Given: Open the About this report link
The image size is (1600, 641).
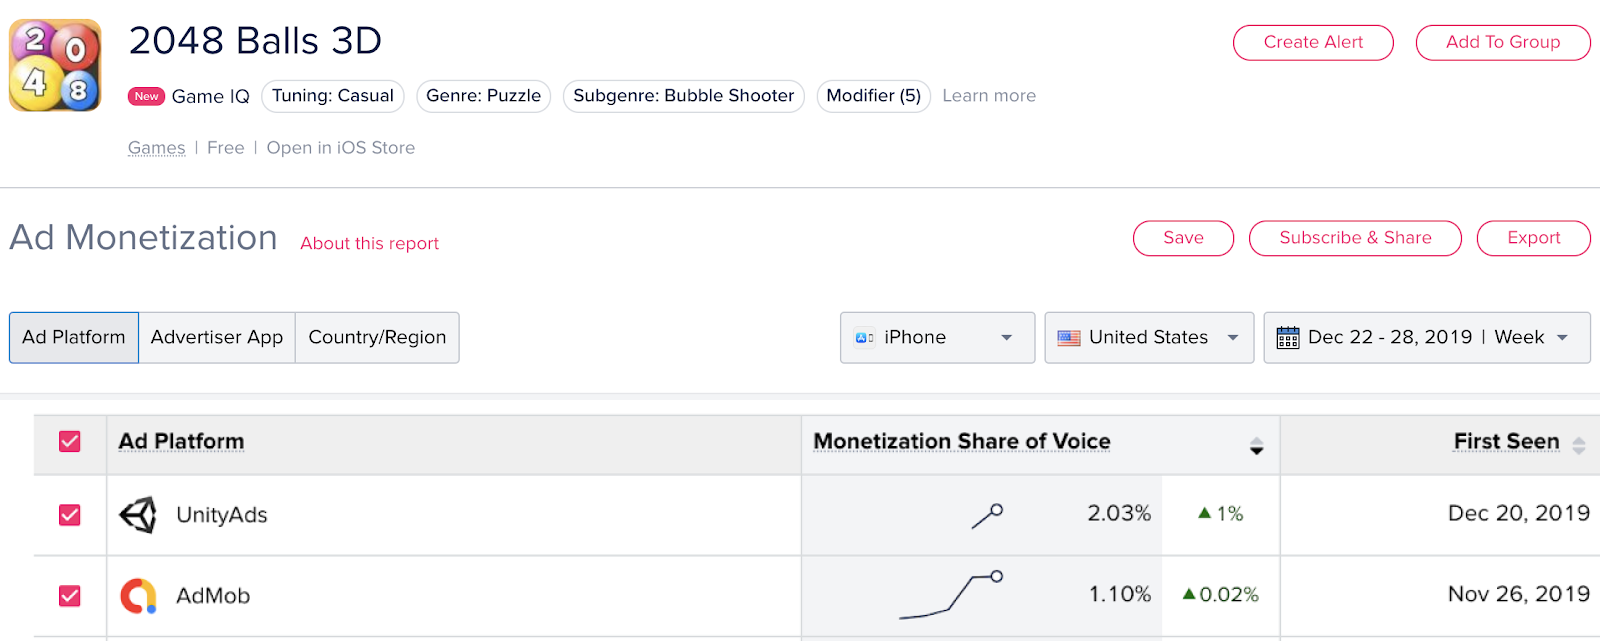Looking at the screenshot, I should point(369,243).
